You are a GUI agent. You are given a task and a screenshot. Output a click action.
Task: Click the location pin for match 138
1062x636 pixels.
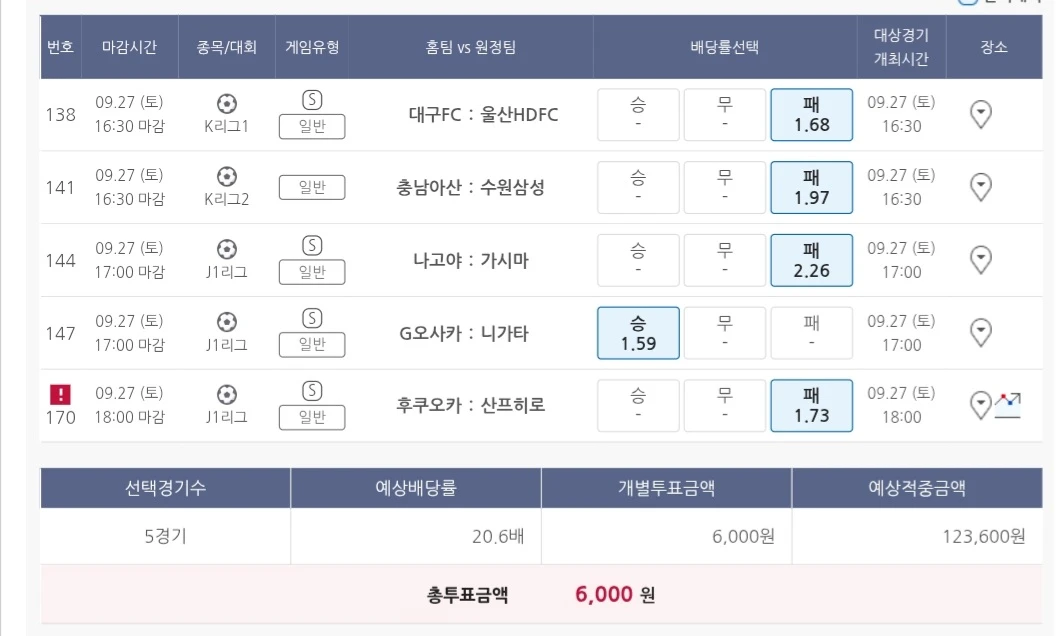[x=981, y=114]
